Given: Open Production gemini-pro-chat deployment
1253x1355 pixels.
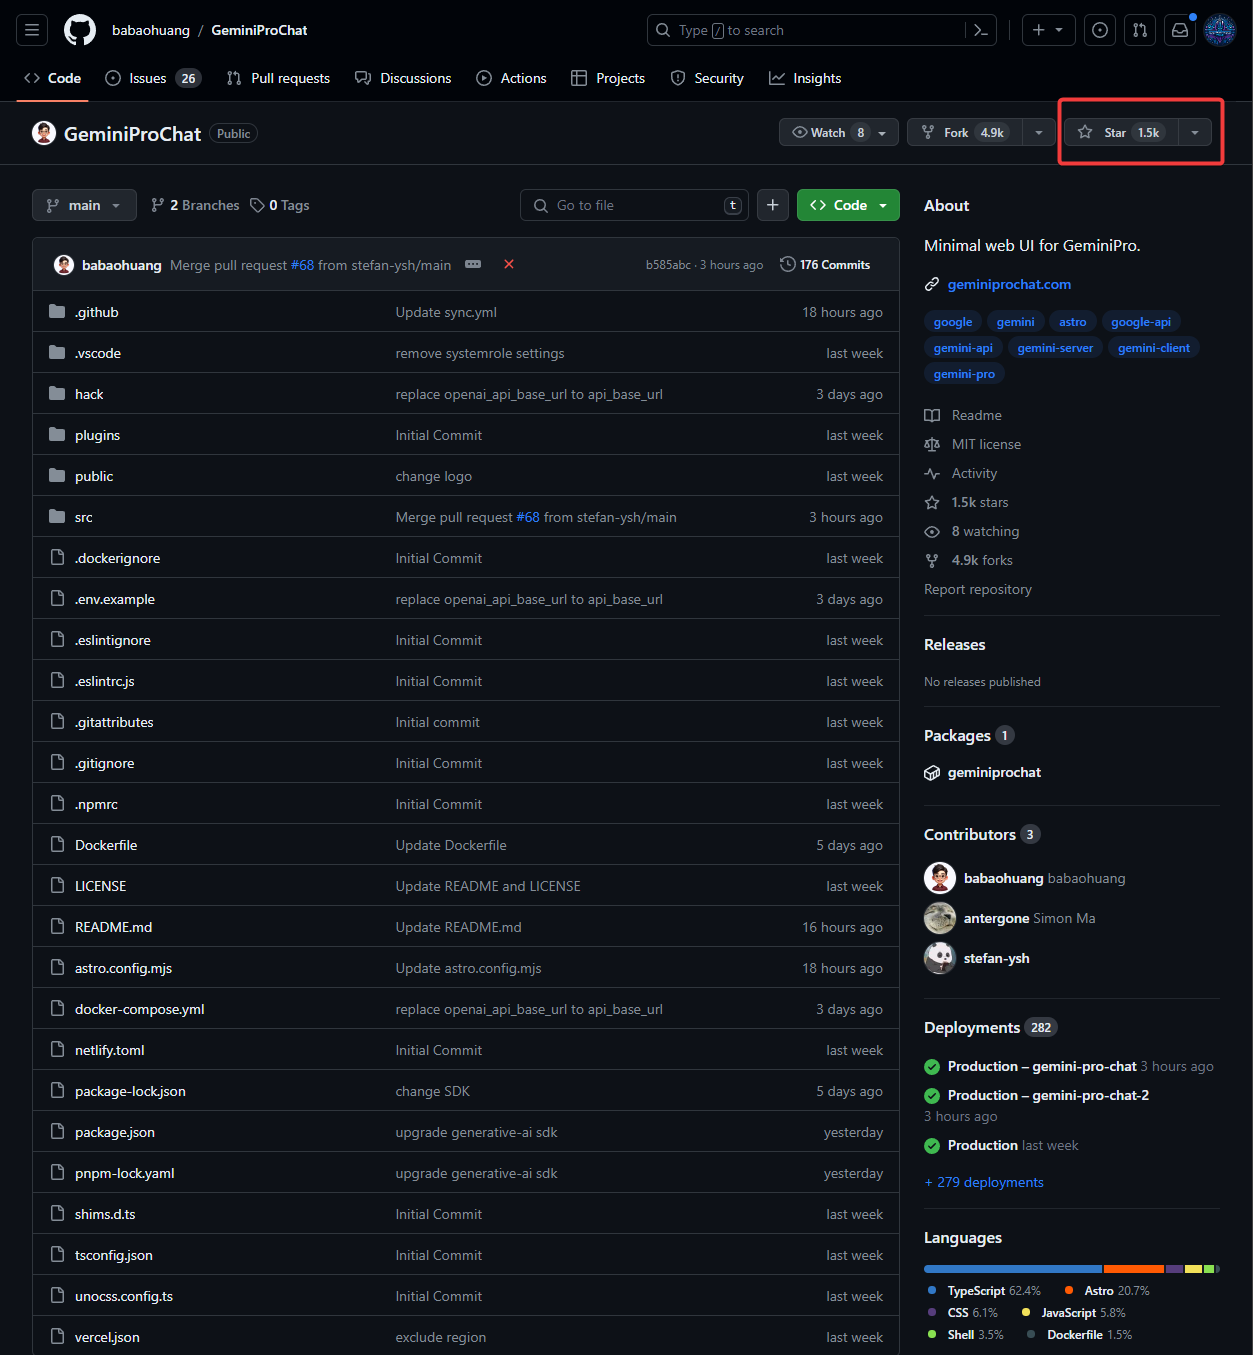Looking at the screenshot, I should [x=1042, y=1066].
